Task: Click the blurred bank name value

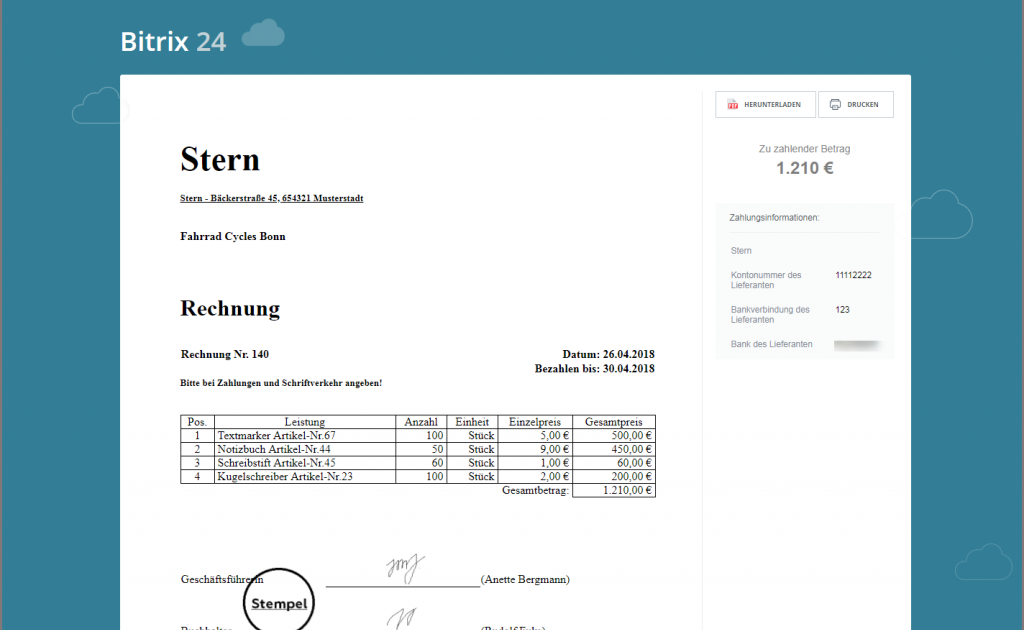Action: [857, 345]
